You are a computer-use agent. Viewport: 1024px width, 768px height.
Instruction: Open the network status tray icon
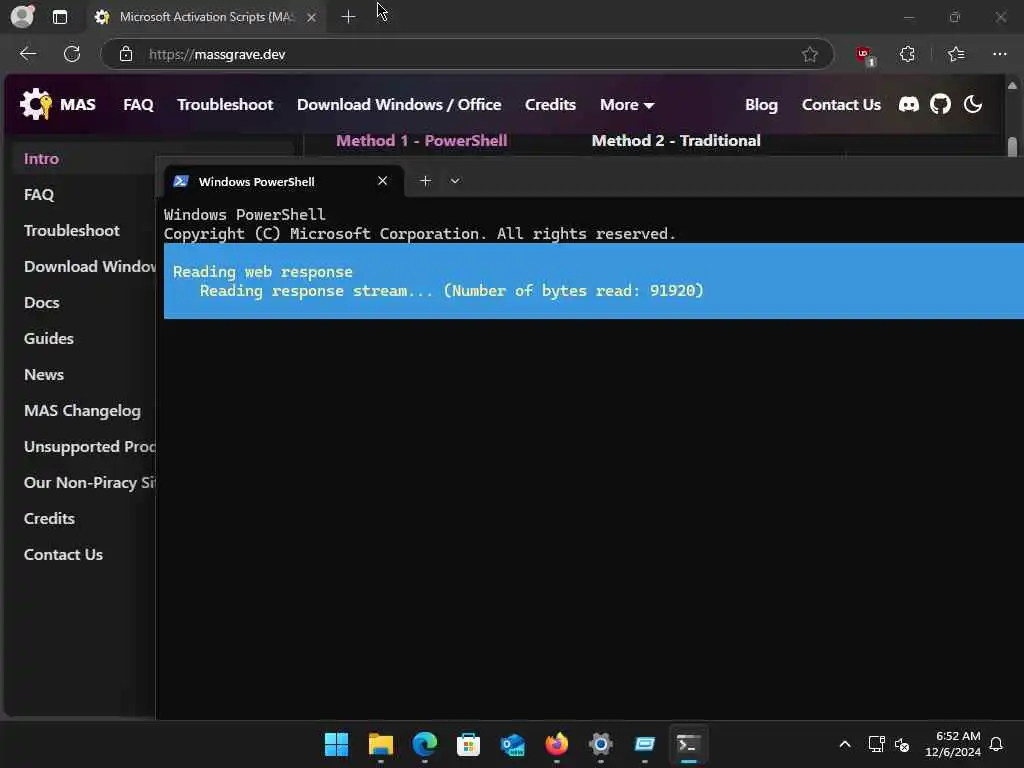(876, 744)
